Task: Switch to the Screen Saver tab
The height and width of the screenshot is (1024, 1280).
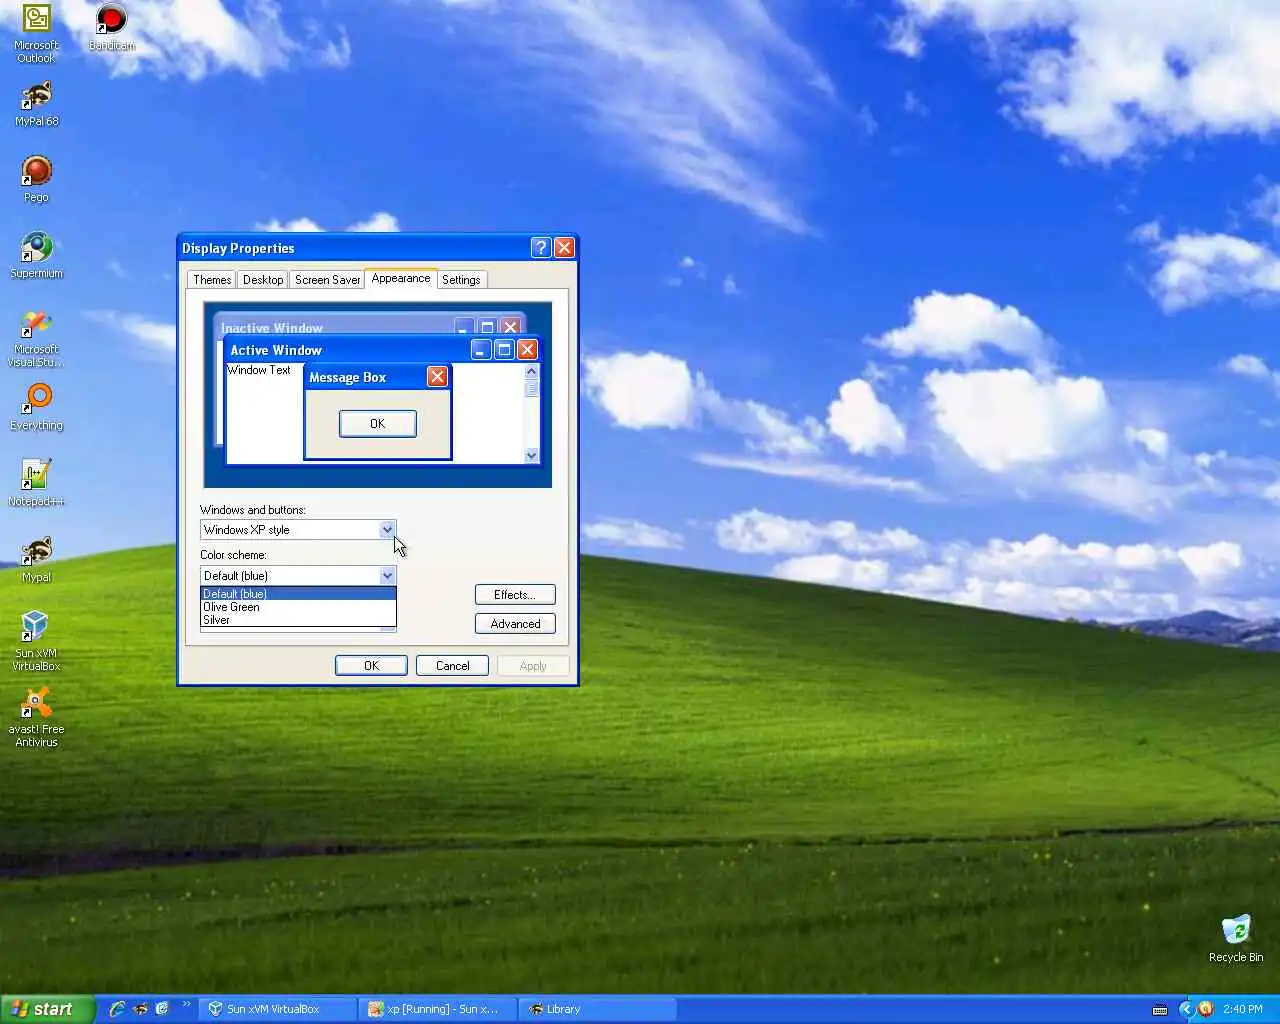Action: [x=327, y=280]
